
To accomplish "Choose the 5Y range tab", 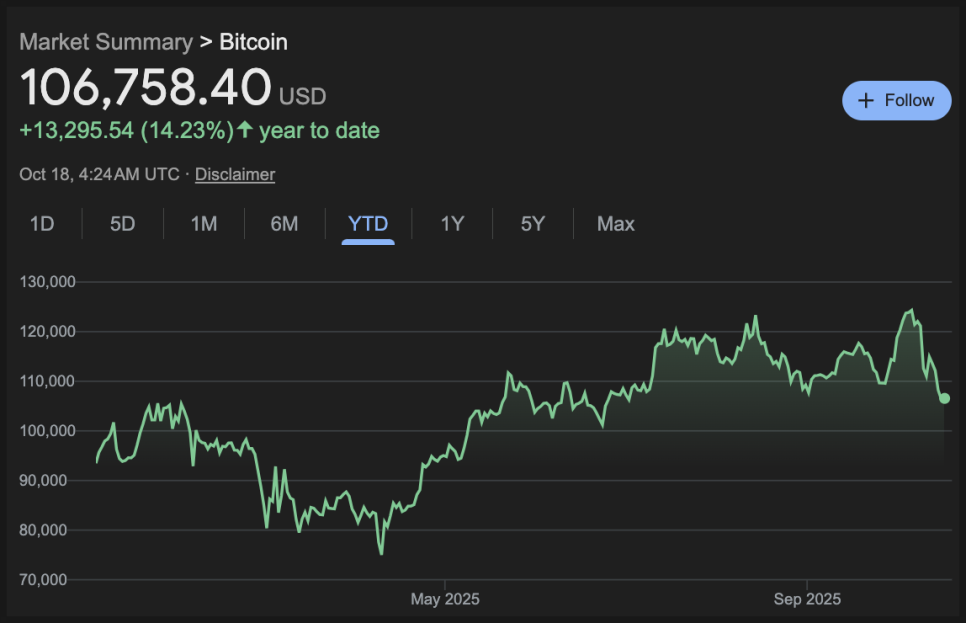I will pyautogui.click(x=532, y=224).
